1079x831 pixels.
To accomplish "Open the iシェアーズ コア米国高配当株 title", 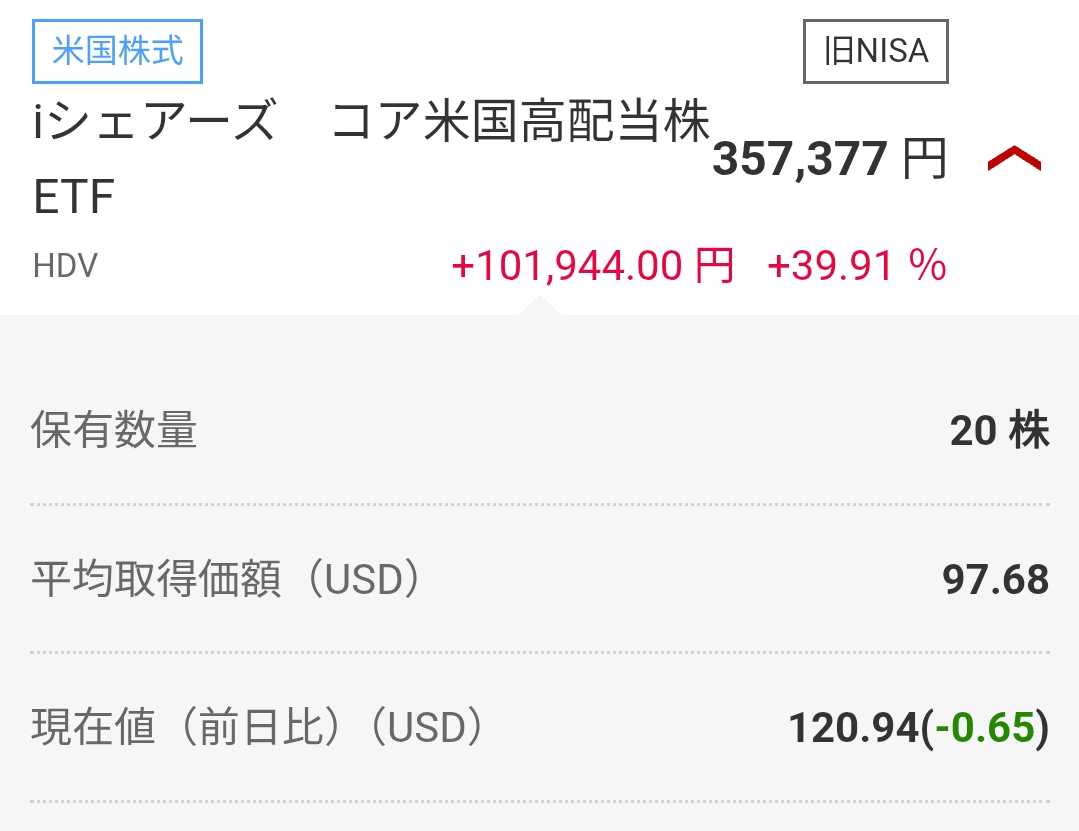I will coord(370,125).
